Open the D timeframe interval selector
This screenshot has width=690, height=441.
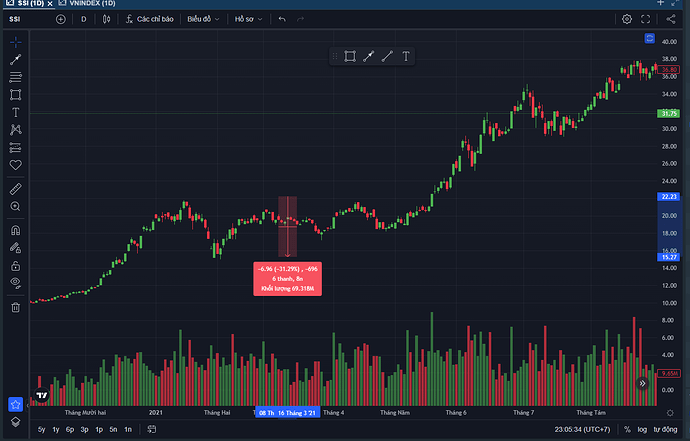(x=83, y=19)
